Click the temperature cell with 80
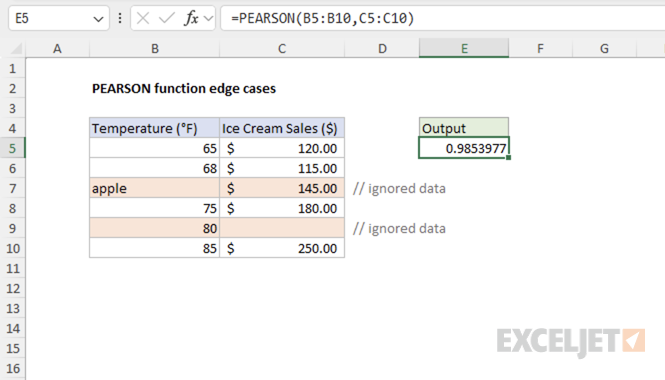The image size is (665, 380). [x=154, y=228]
